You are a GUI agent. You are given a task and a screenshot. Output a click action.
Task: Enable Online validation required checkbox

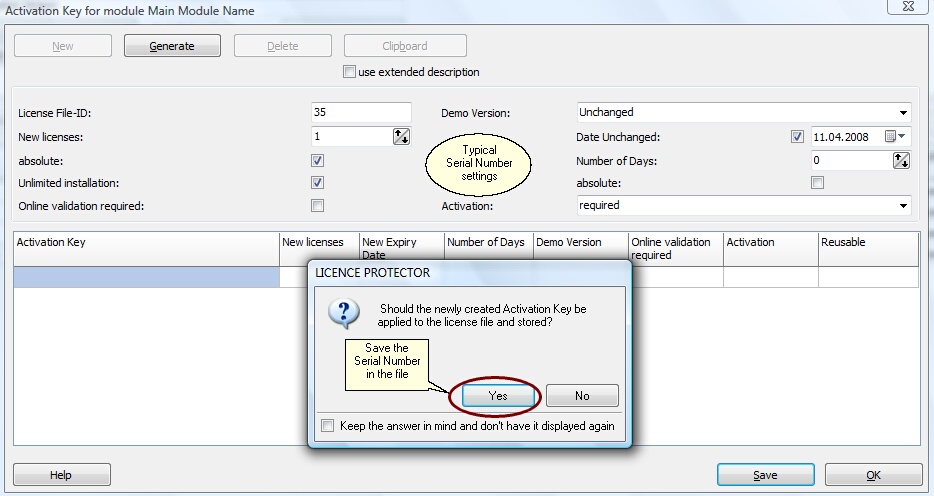pos(317,206)
